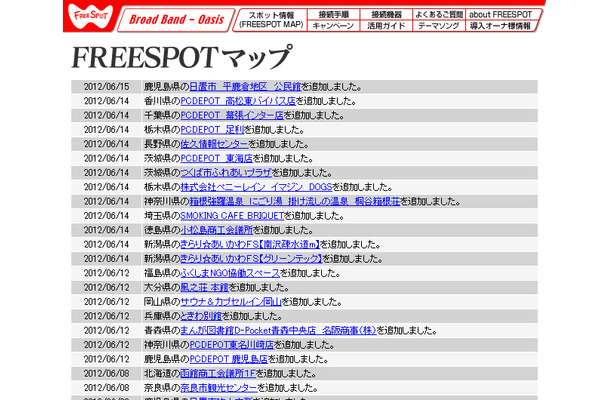Select the date beside 長野県 entry
Screen dimensions: 610x400
[106, 144]
